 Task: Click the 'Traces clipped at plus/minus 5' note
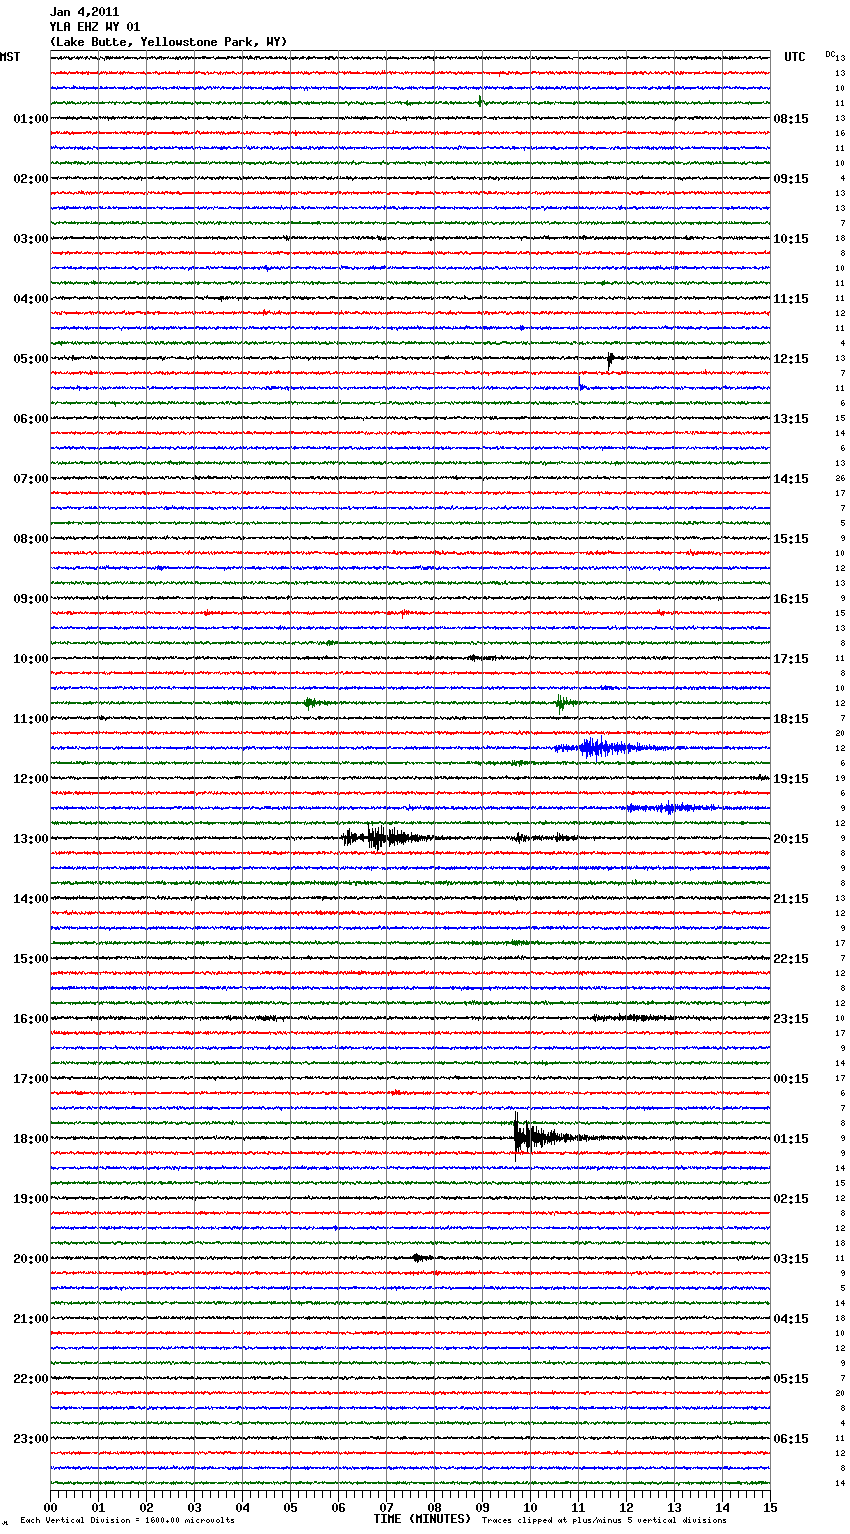[x=555, y=1521]
